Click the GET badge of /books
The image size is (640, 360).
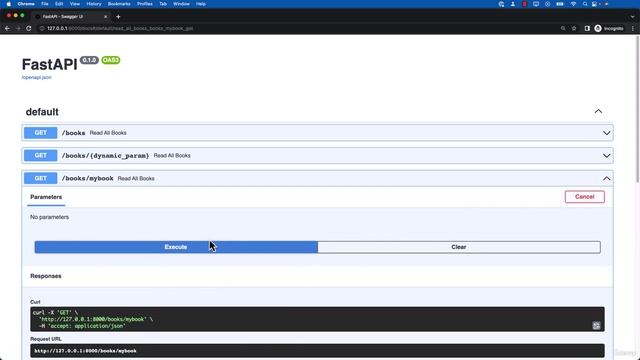(x=40, y=133)
